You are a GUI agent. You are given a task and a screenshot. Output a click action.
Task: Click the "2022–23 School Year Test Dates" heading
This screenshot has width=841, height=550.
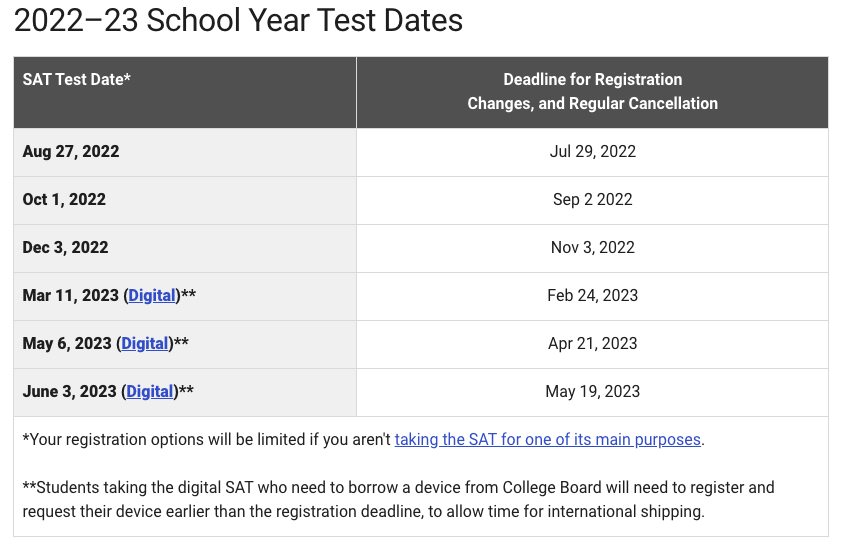238,21
